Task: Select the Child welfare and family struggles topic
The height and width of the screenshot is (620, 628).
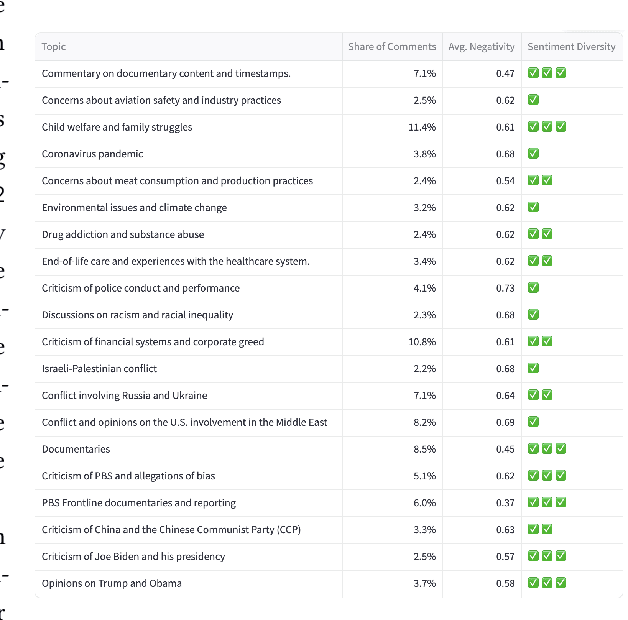Action: click(117, 127)
